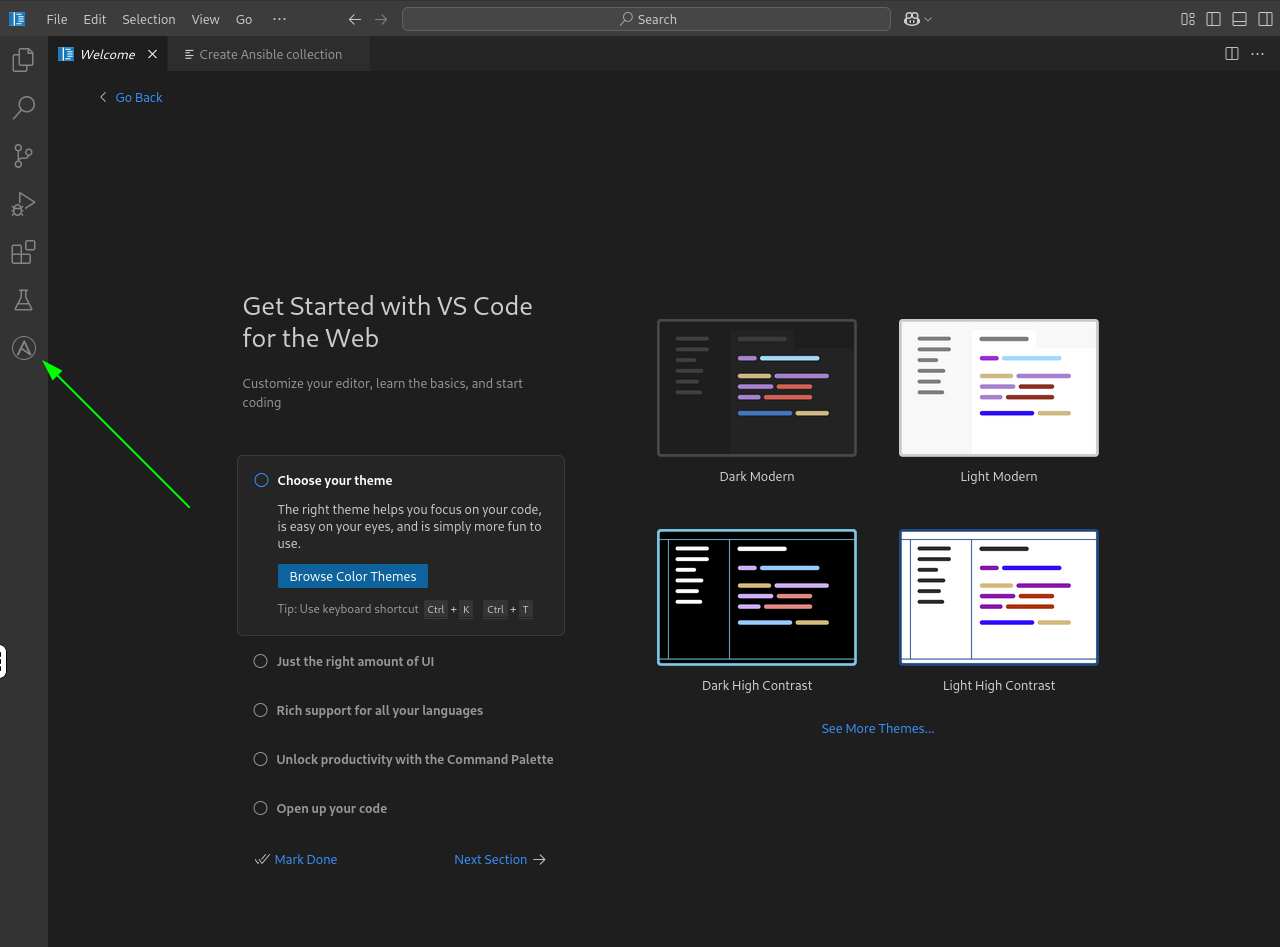
Task: Toggle the primary side bar
Action: 1214,19
